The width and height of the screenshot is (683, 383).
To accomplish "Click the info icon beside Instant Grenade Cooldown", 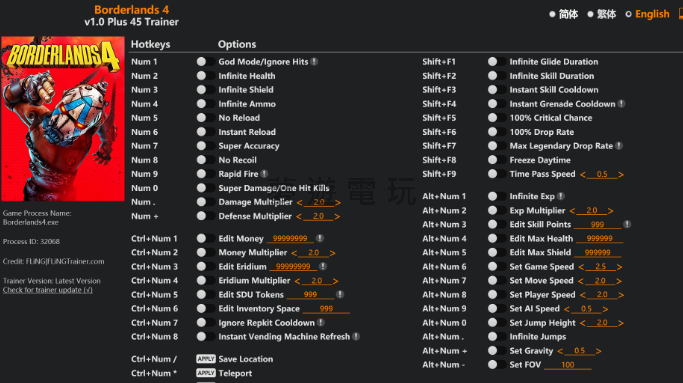I will click(622, 104).
